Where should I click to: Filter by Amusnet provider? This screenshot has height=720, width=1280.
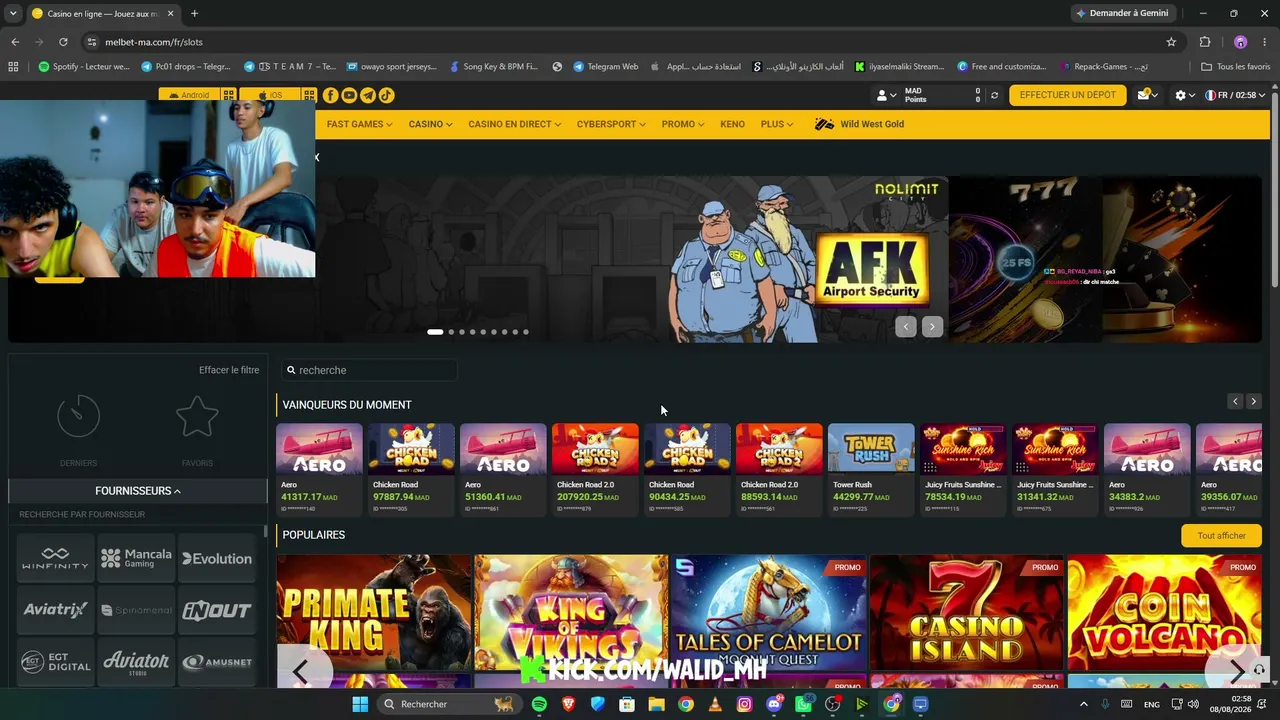(x=217, y=662)
